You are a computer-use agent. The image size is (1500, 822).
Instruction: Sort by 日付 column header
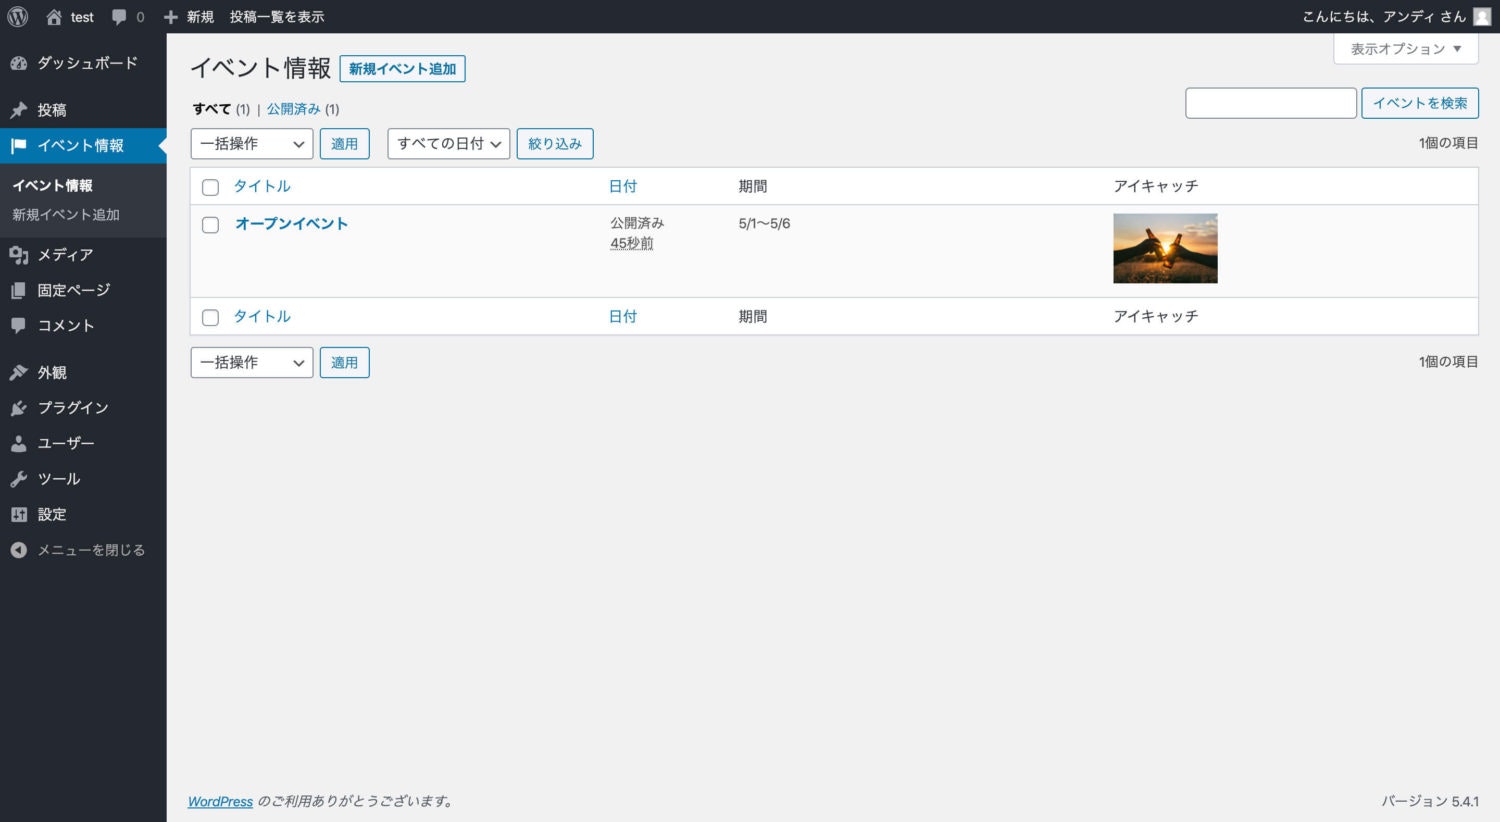623,186
